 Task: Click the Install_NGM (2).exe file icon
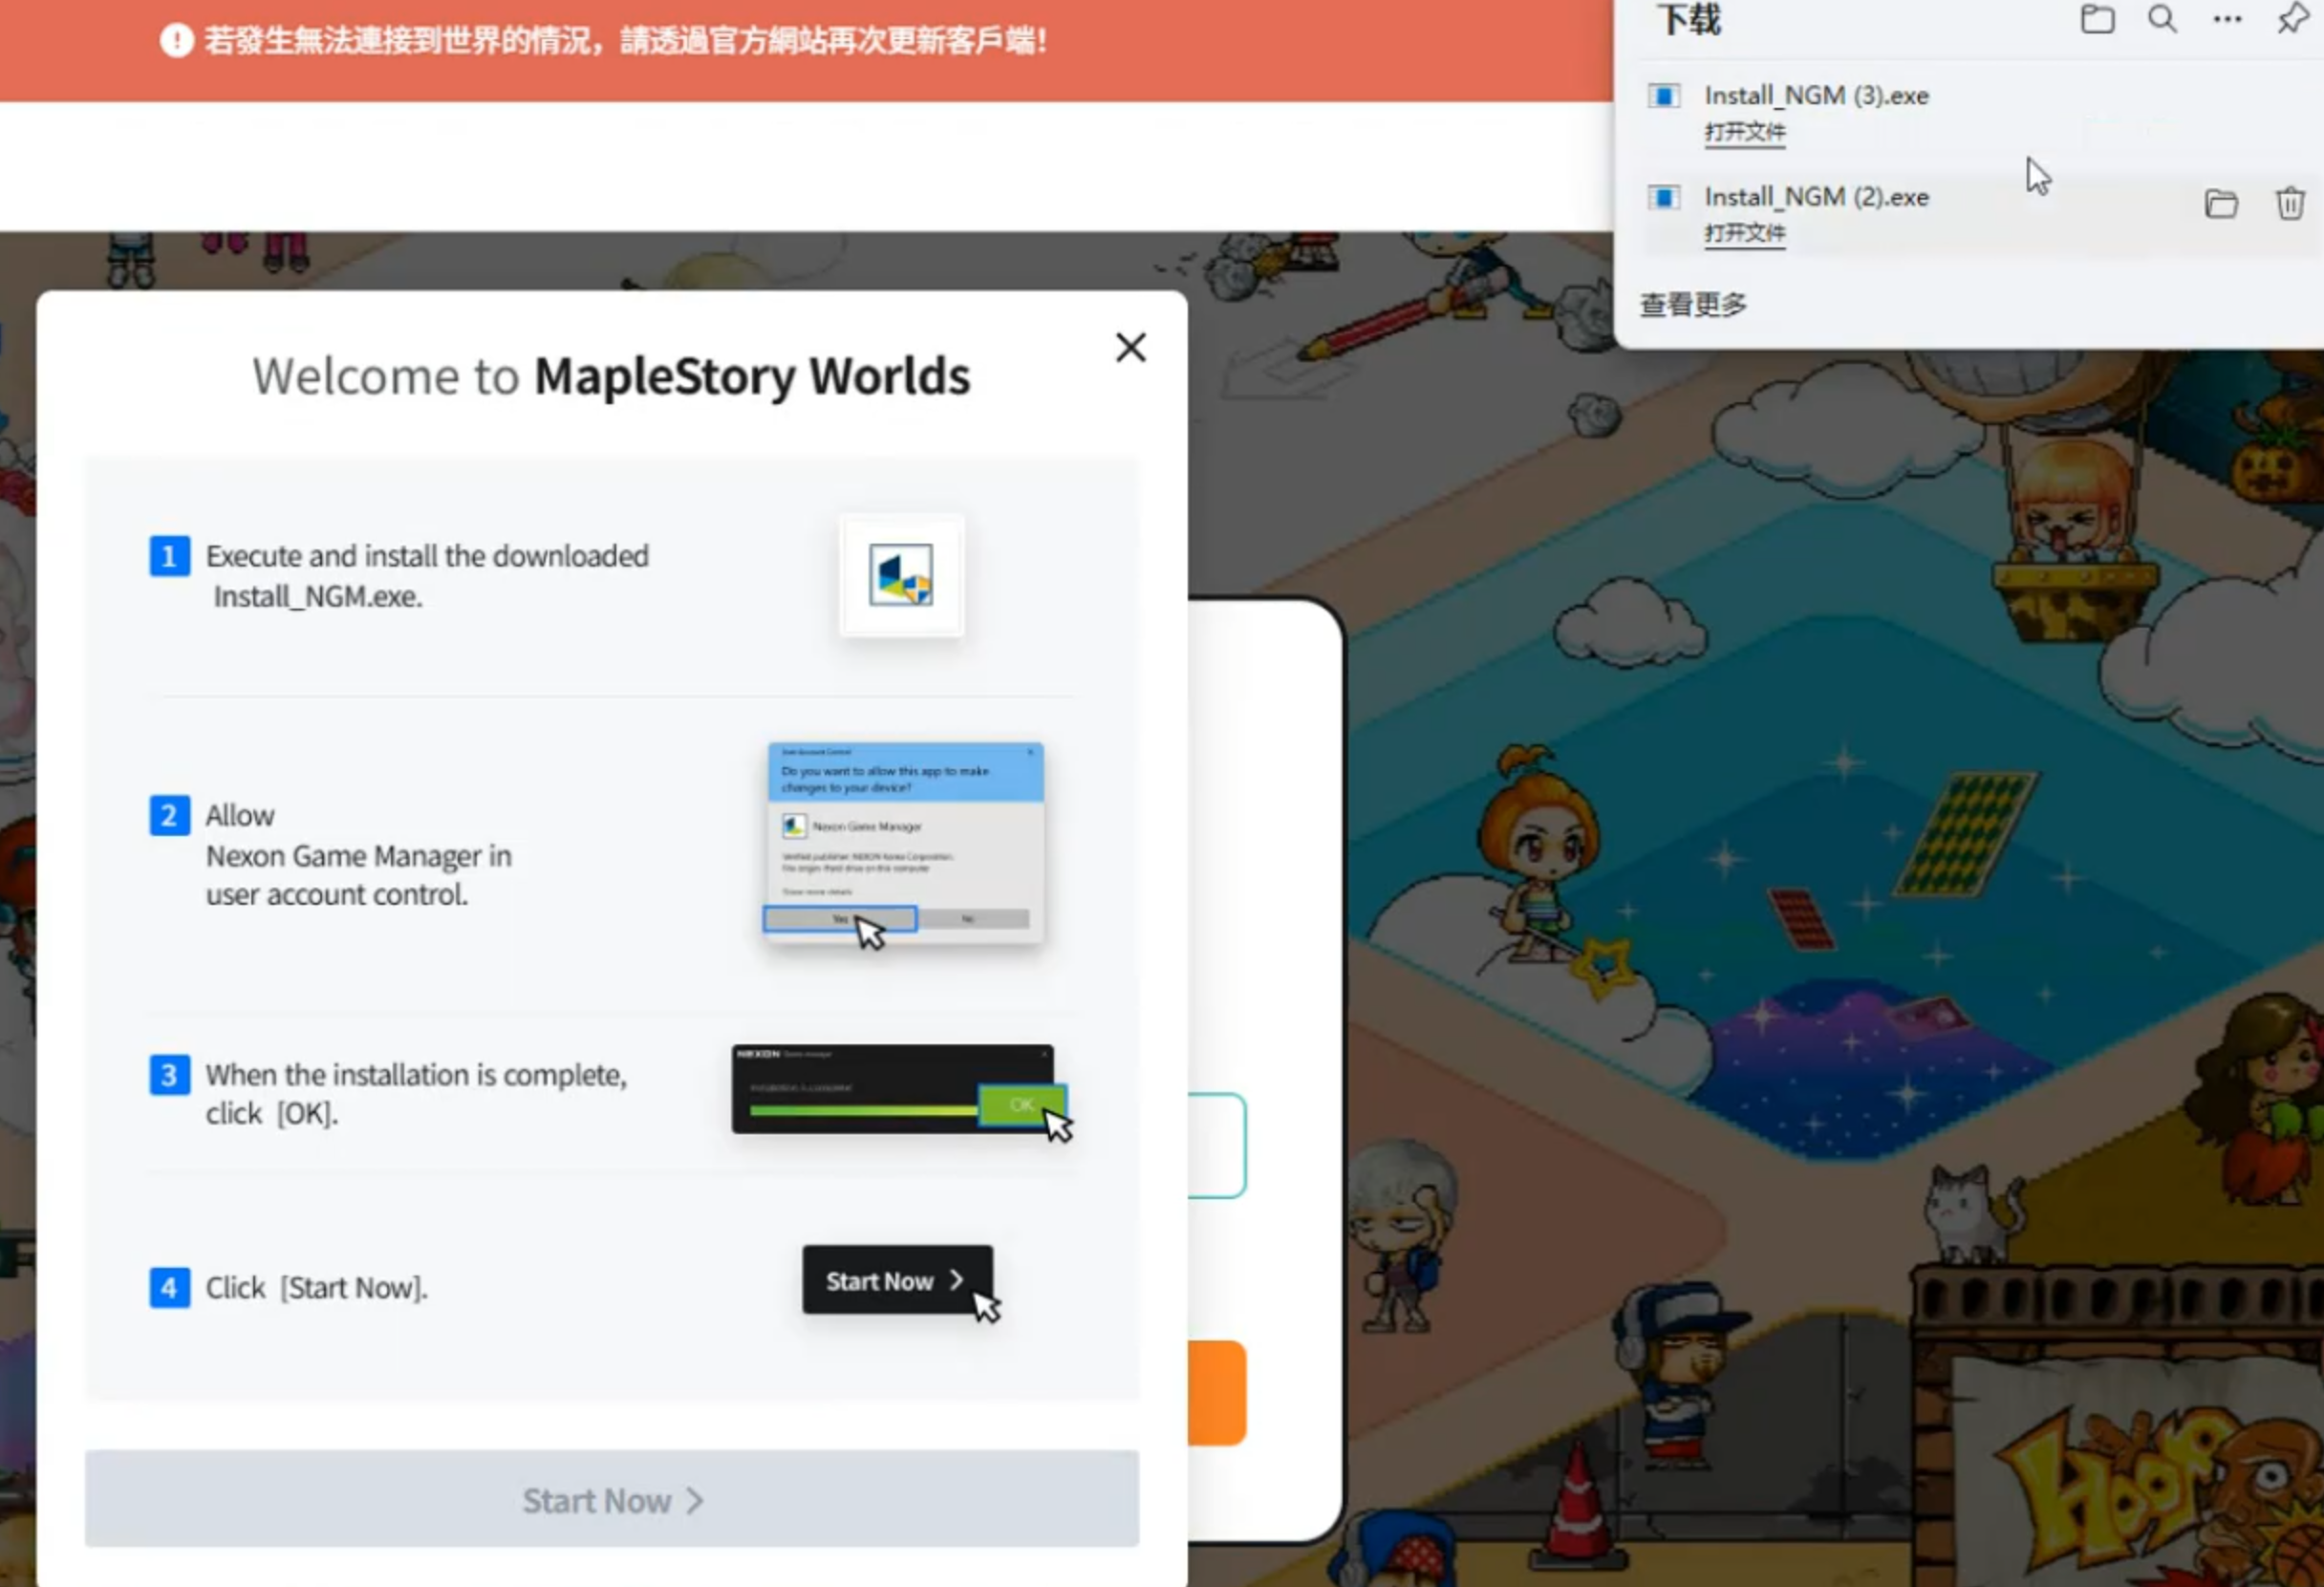[1663, 197]
